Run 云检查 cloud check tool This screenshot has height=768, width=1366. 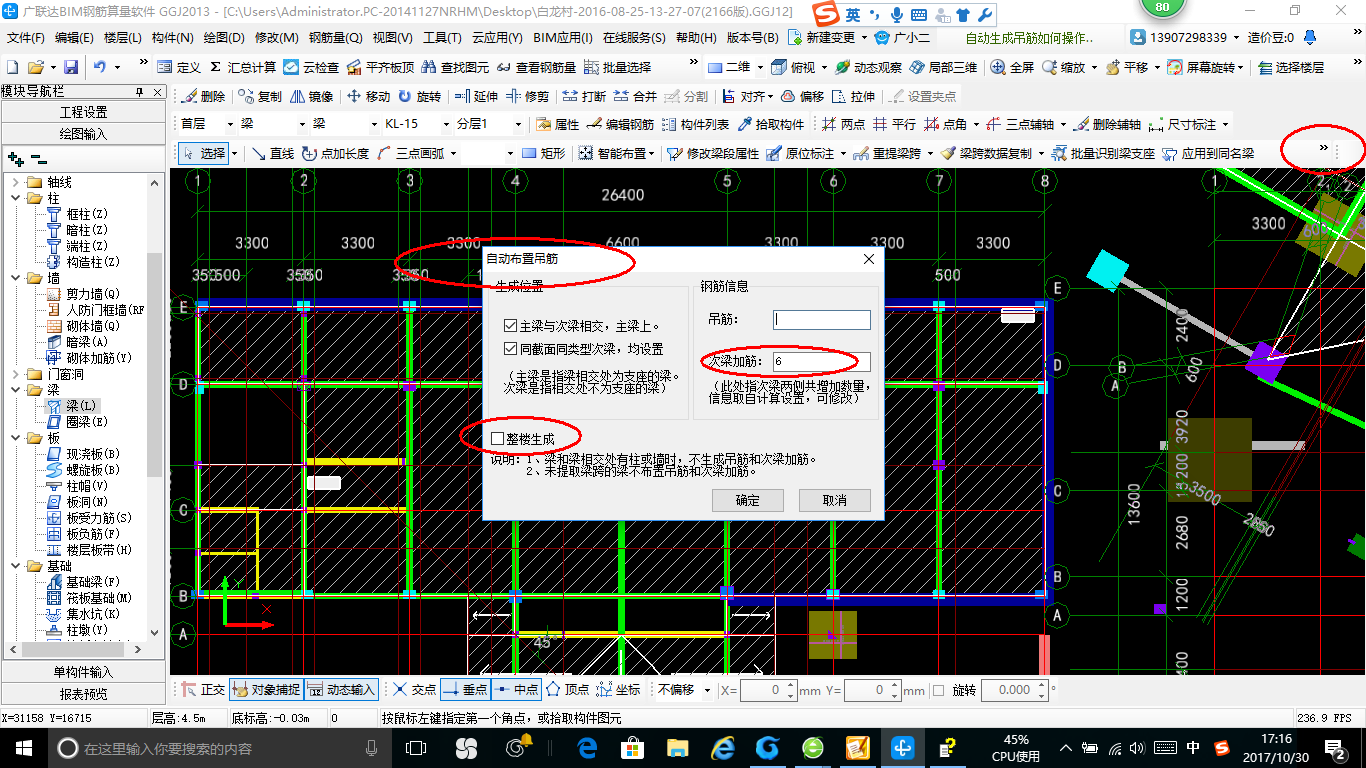[x=311, y=67]
